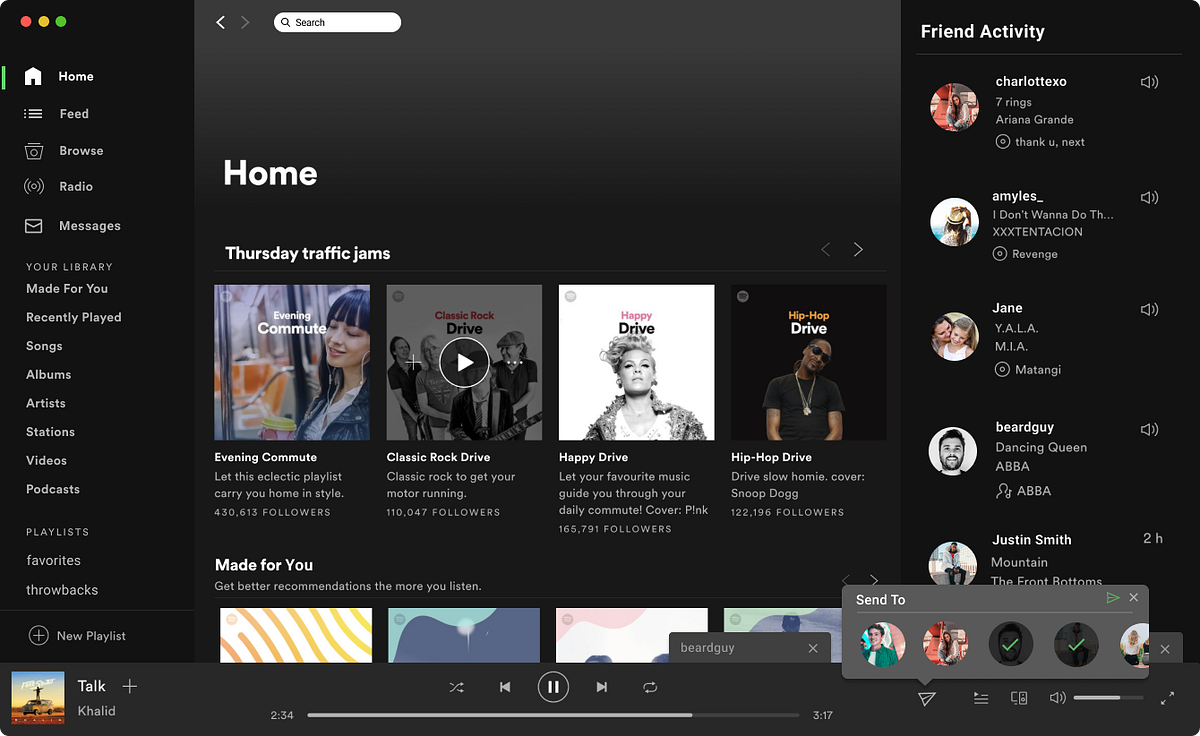The height and width of the screenshot is (736, 1200).
Task: Add Classic Rock Drive with plus icon
Action: coord(414,362)
